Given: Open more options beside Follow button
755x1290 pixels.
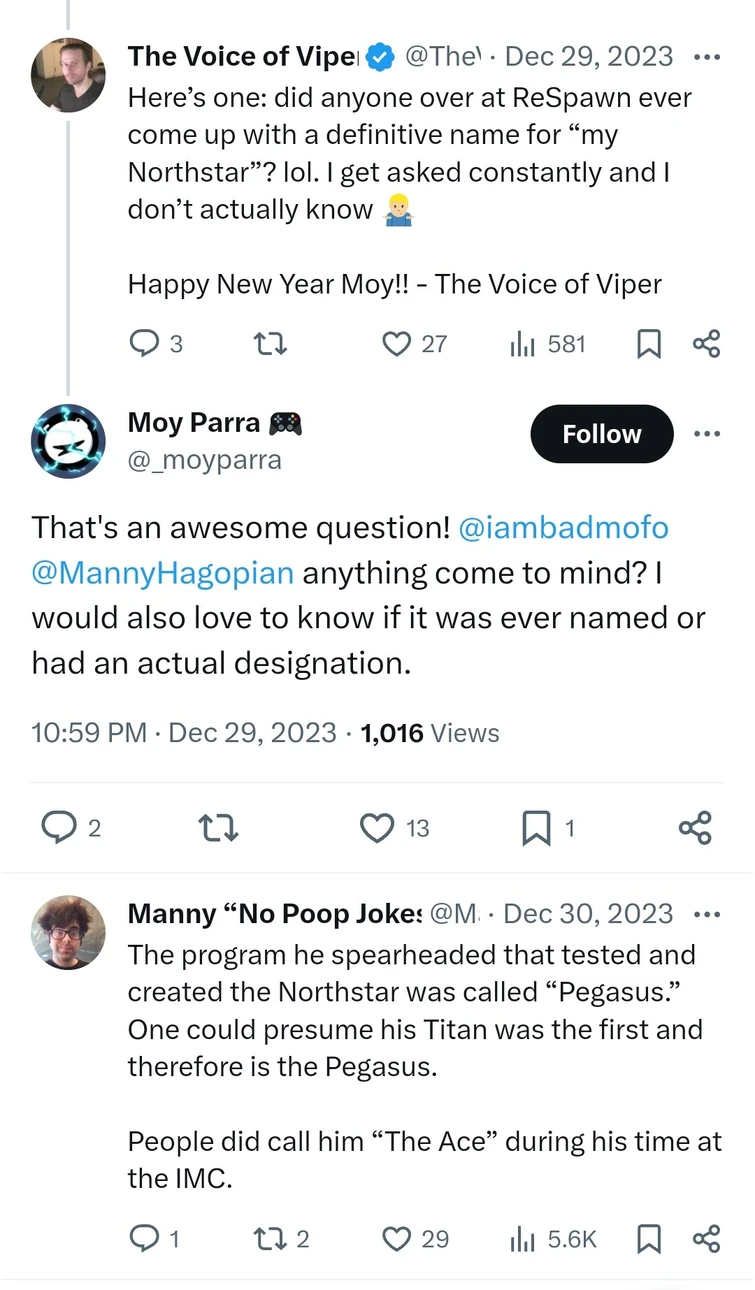Looking at the screenshot, I should (706, 434).
